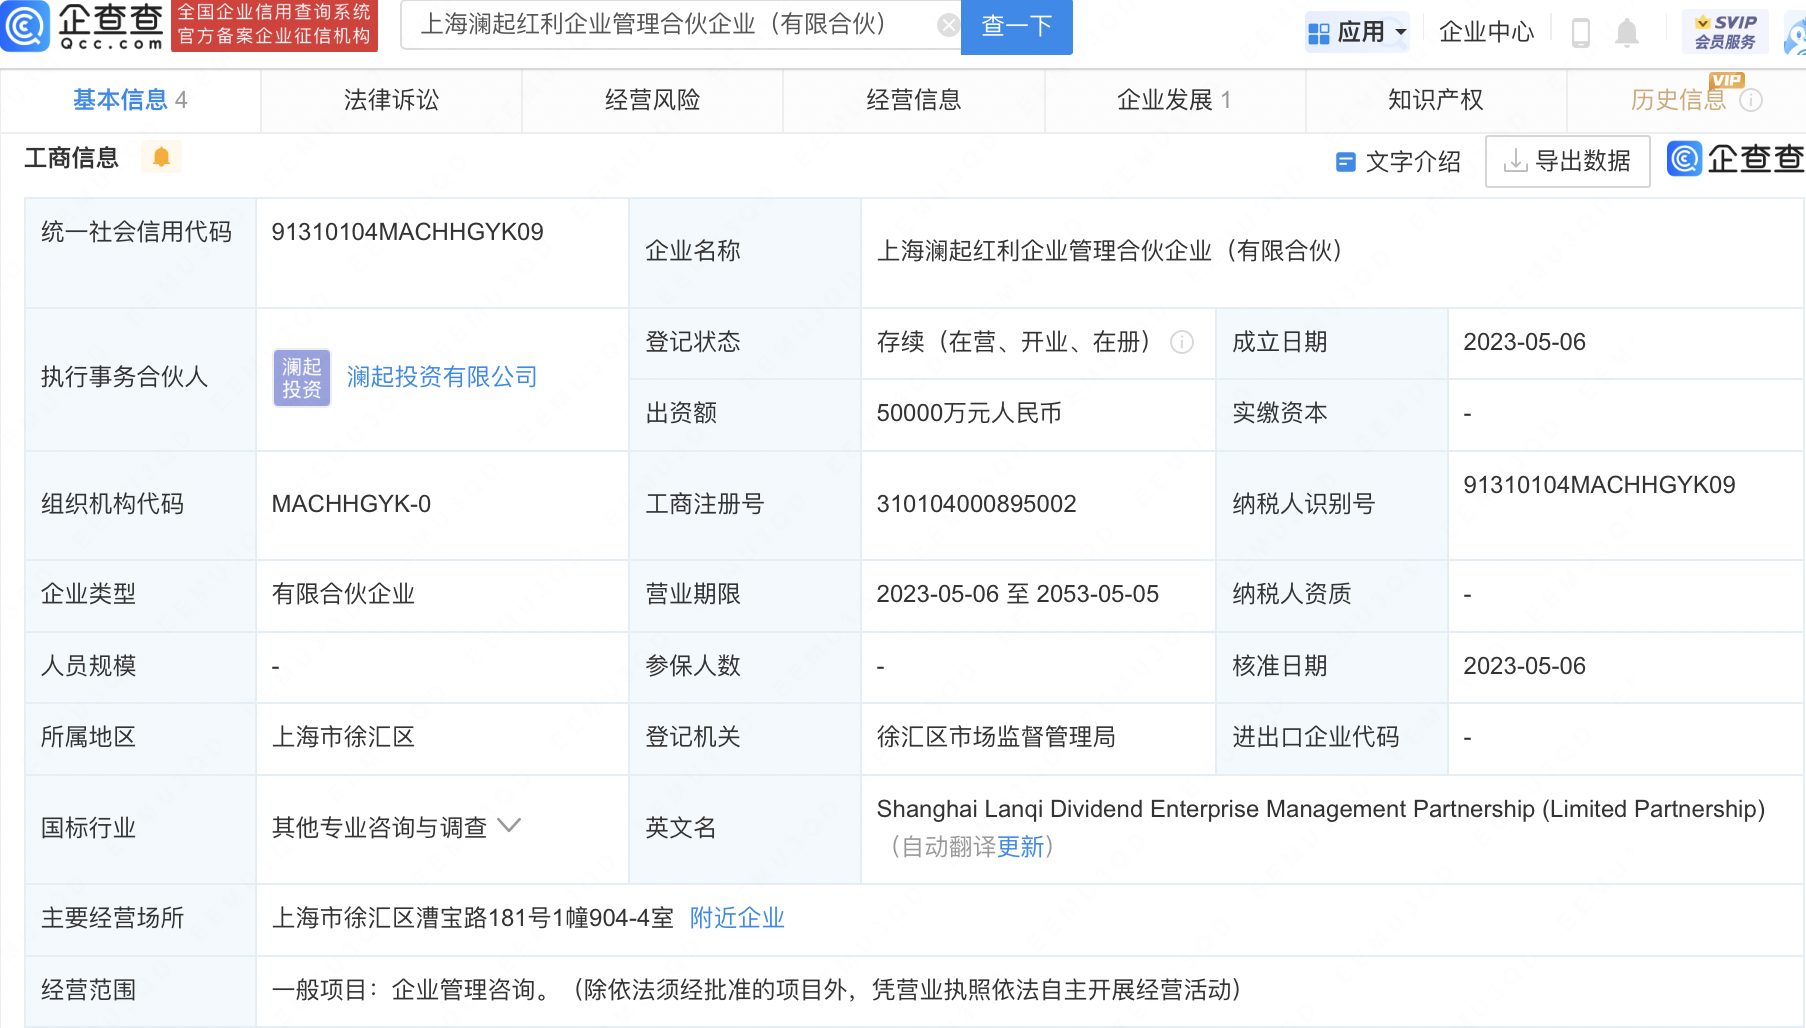Switch to the 经营风险 tab
Screen dimensions: 1806x1028
652,100
